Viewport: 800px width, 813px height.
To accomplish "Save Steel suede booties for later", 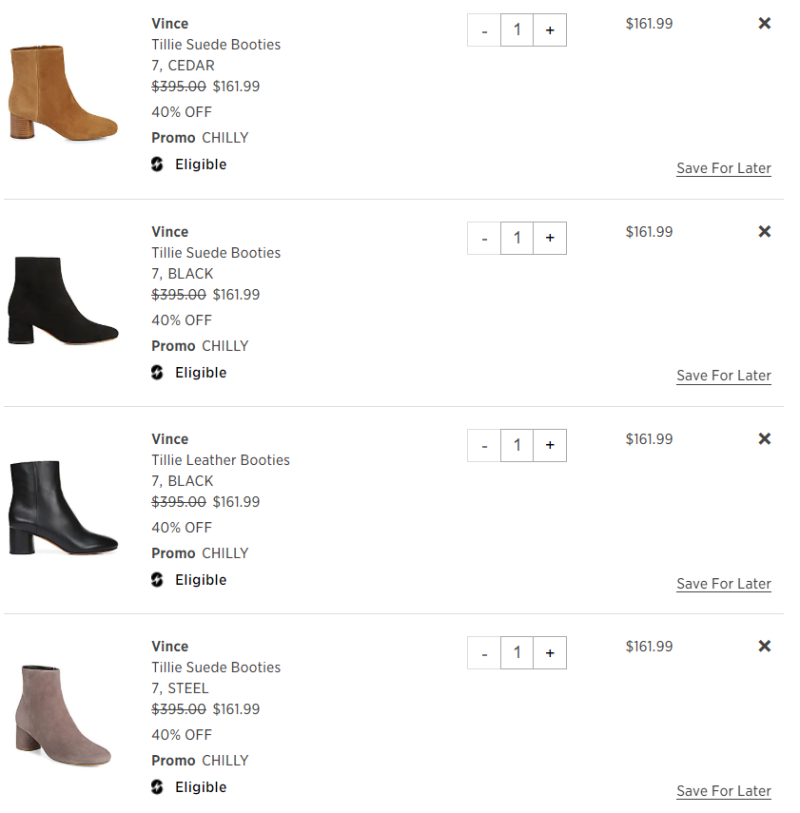I will (723, 791).
